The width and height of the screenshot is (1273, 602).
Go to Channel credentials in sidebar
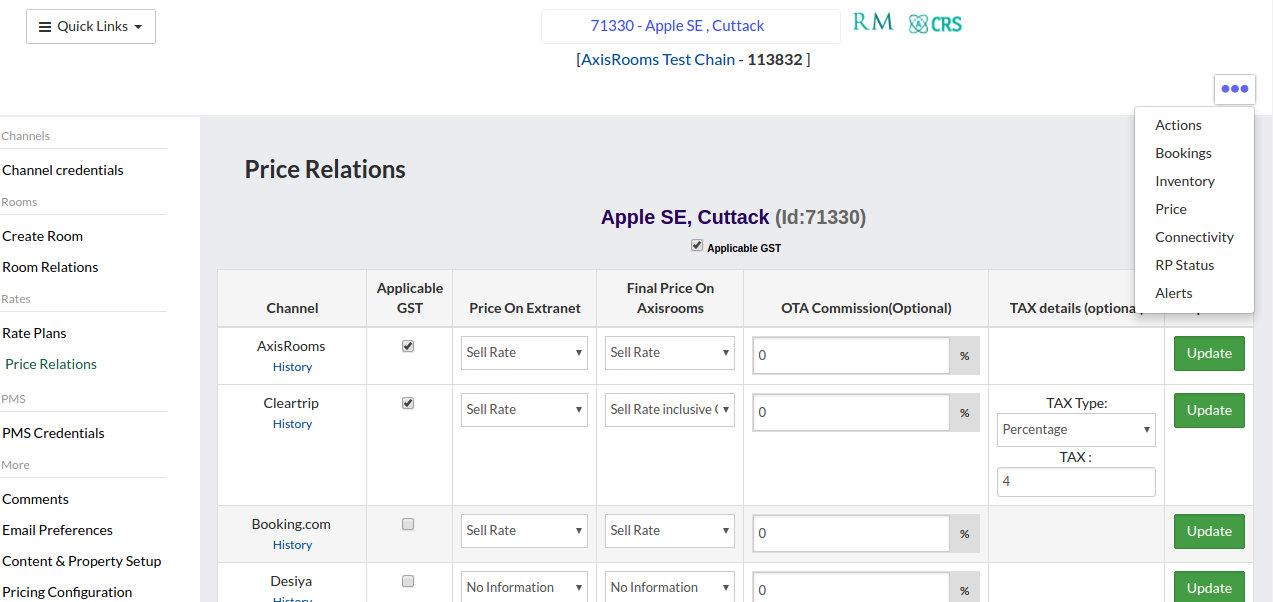[x=63, y=170]
